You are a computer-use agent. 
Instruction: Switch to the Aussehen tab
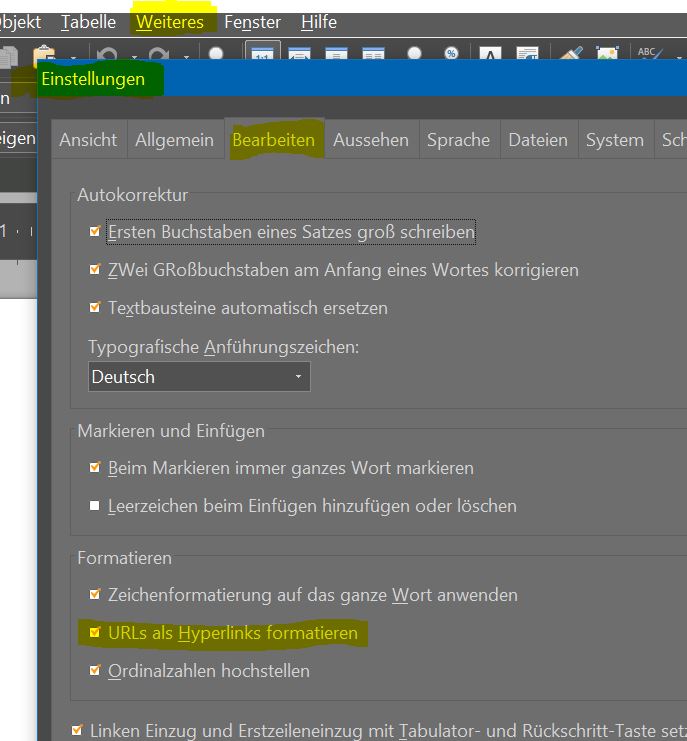370,140
